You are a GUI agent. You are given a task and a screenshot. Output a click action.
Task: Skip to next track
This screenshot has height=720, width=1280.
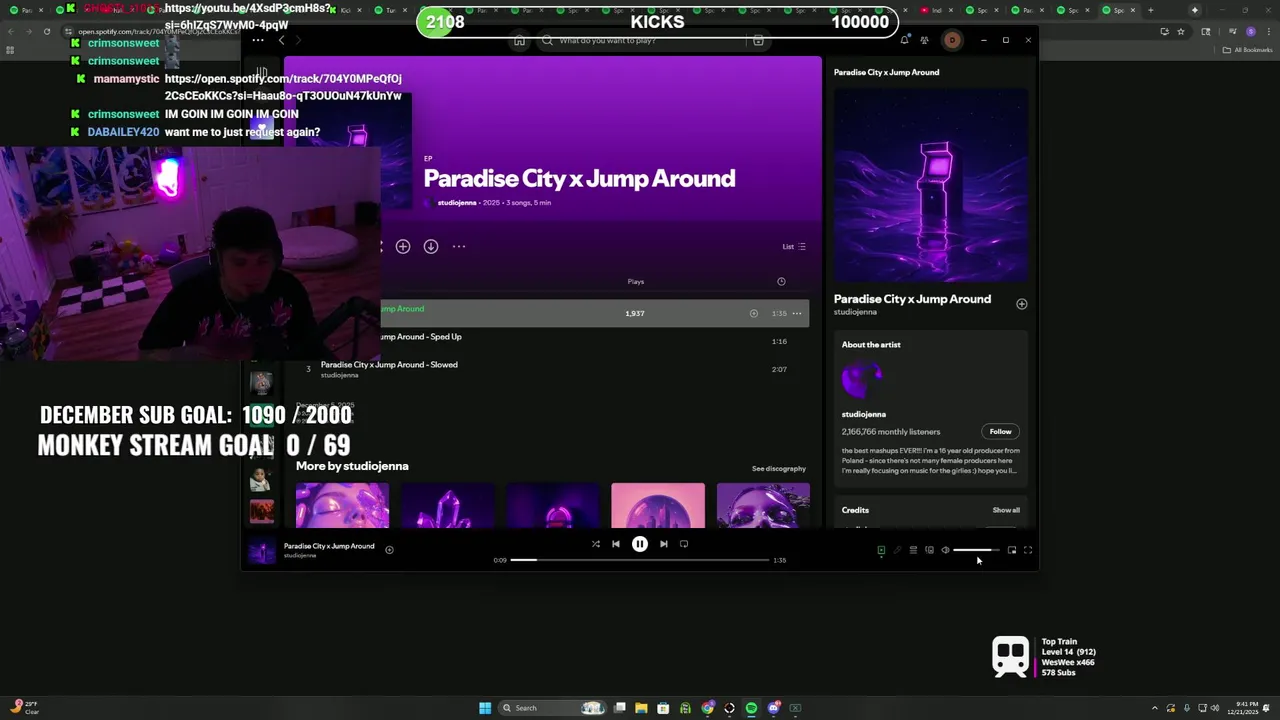click(663, 544)
